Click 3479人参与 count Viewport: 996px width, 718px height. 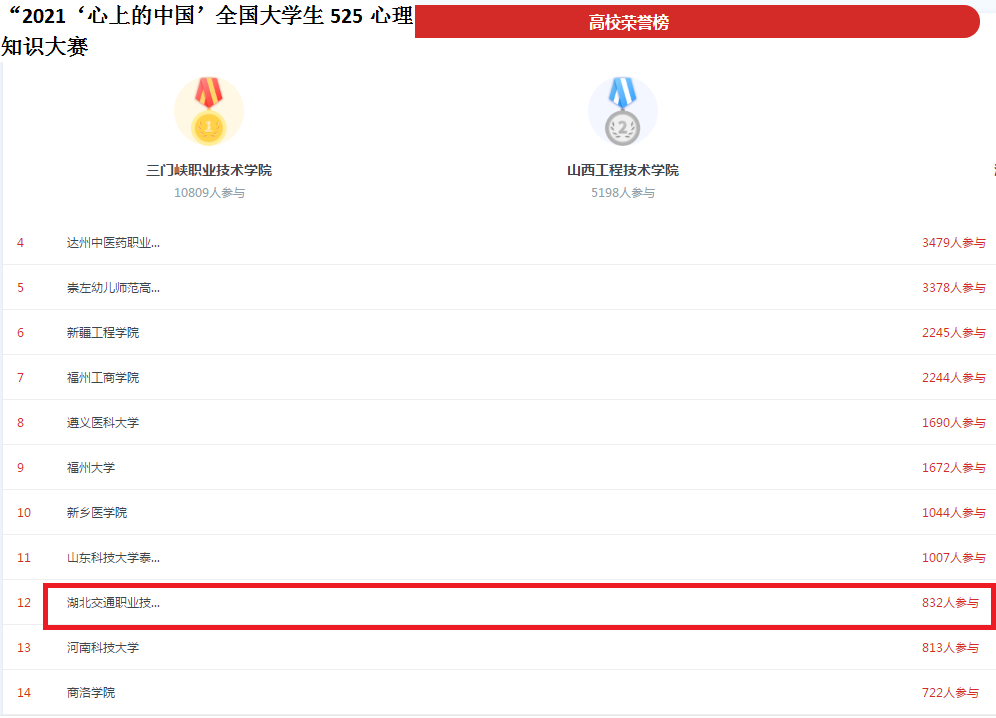pyautogui.click(x=953, y=243)
